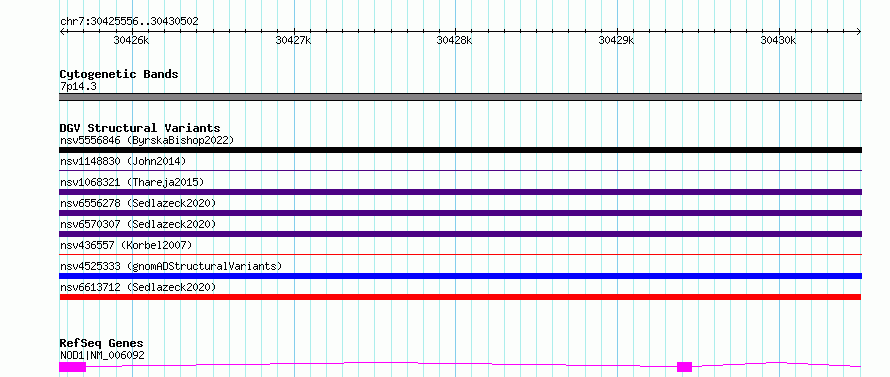Open variant label nsv1068321 (Thareja2015)
890x377 pixels.
pos(132,182)
